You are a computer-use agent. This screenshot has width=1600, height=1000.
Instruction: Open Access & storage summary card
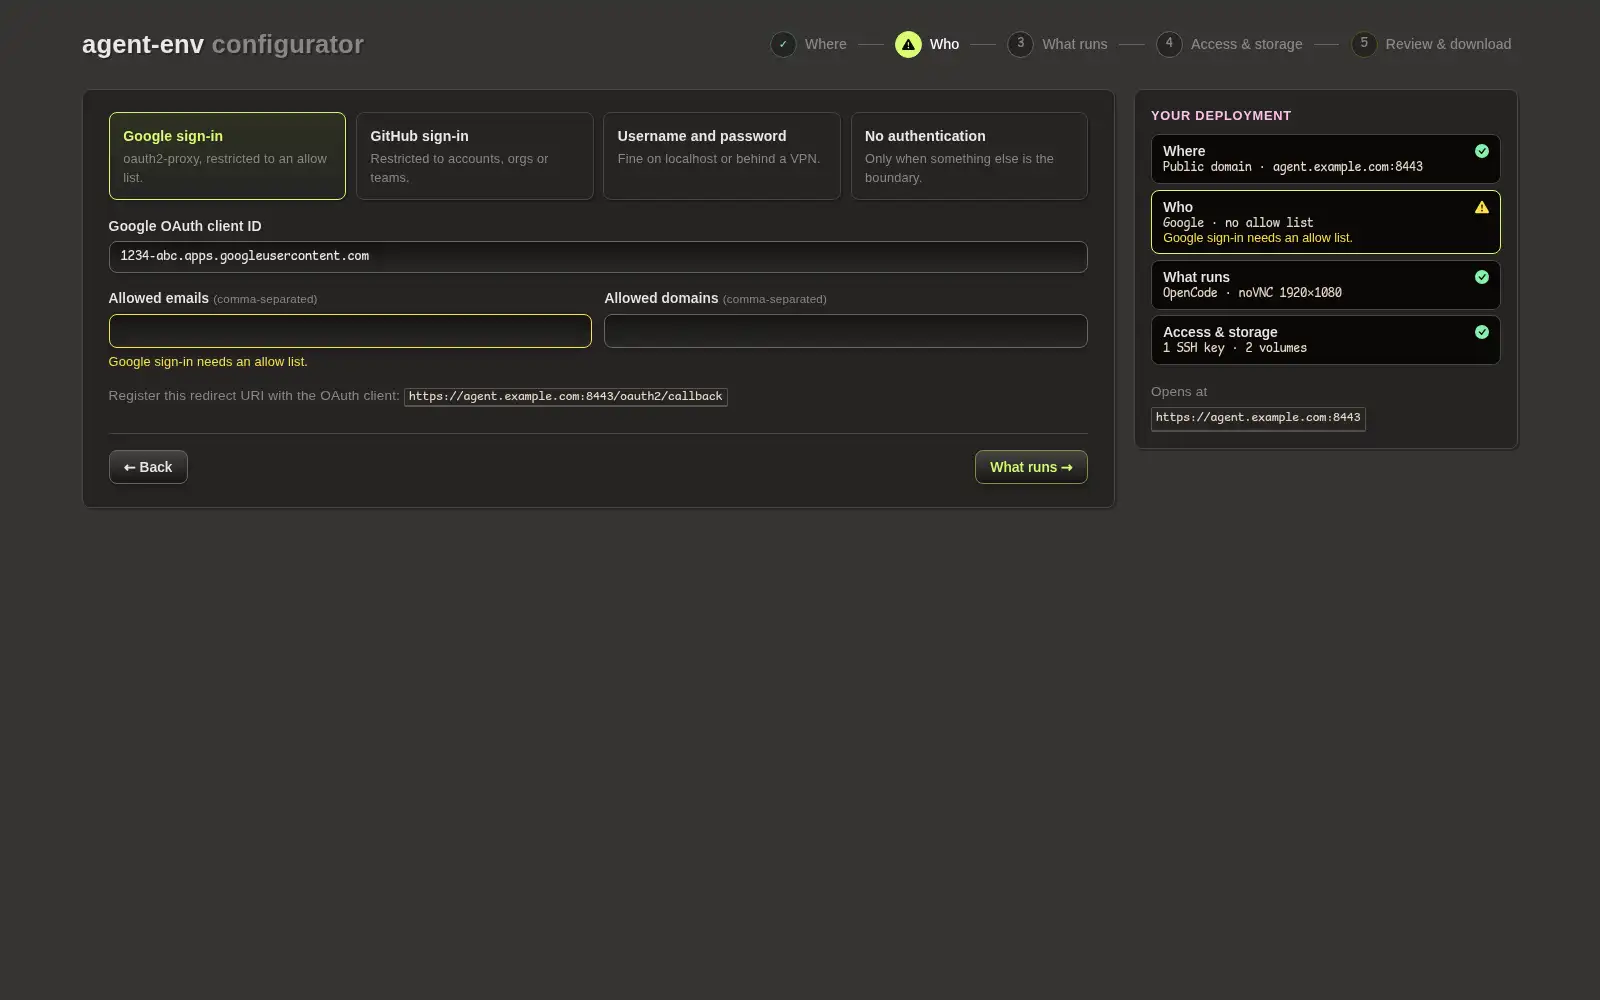pyautogui.click(x=1325, y=340)
